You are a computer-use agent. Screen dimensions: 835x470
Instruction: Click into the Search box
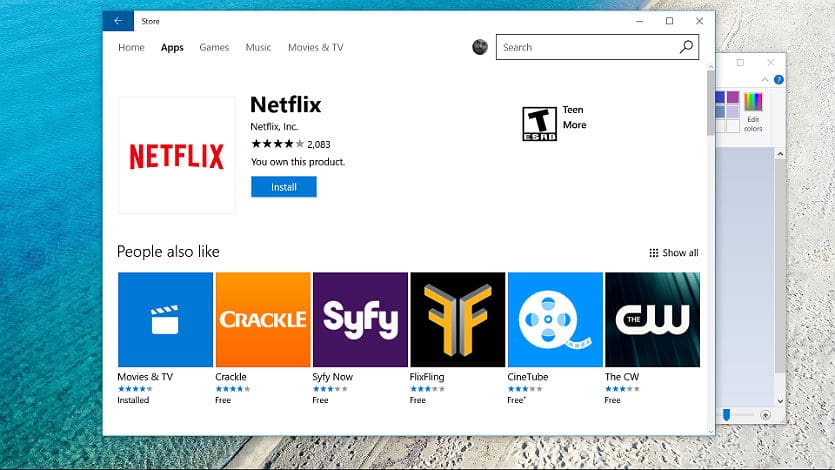coord(585,47)
